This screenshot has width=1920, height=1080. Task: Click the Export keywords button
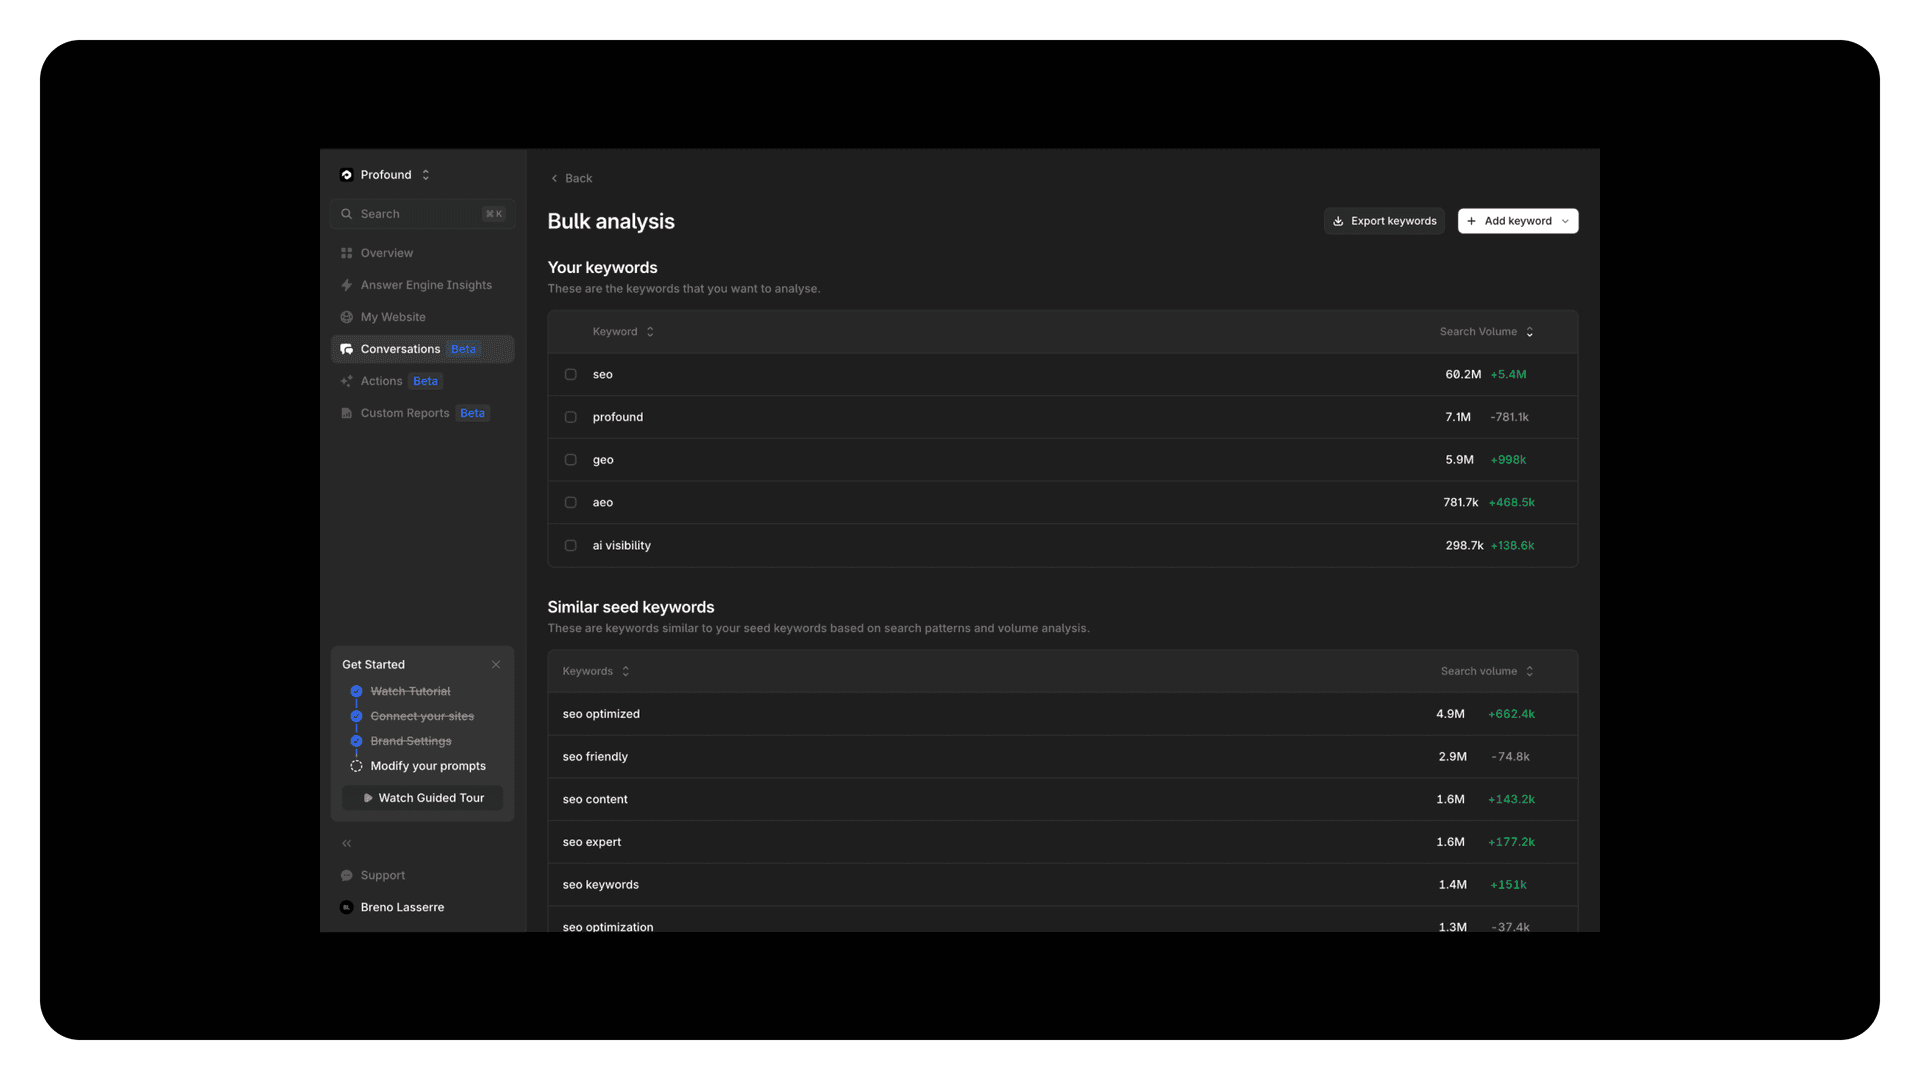[1384, 221]
